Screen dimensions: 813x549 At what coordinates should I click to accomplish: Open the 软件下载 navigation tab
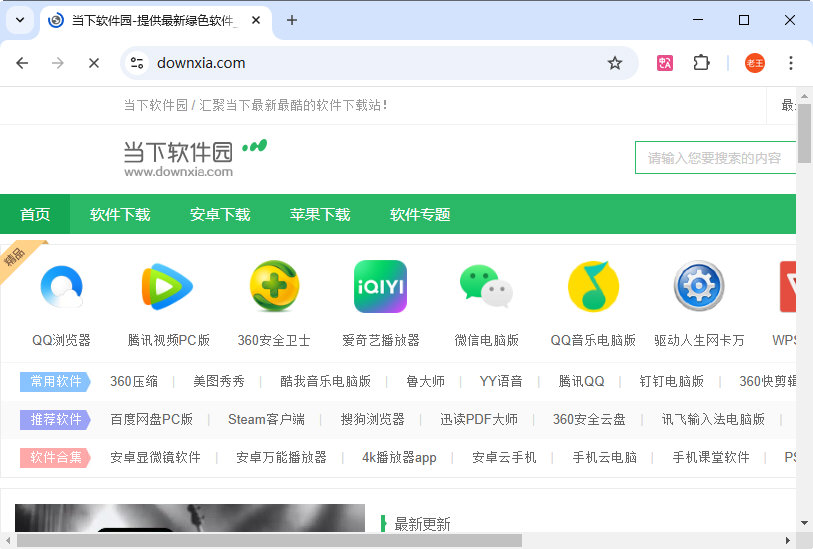120,214
